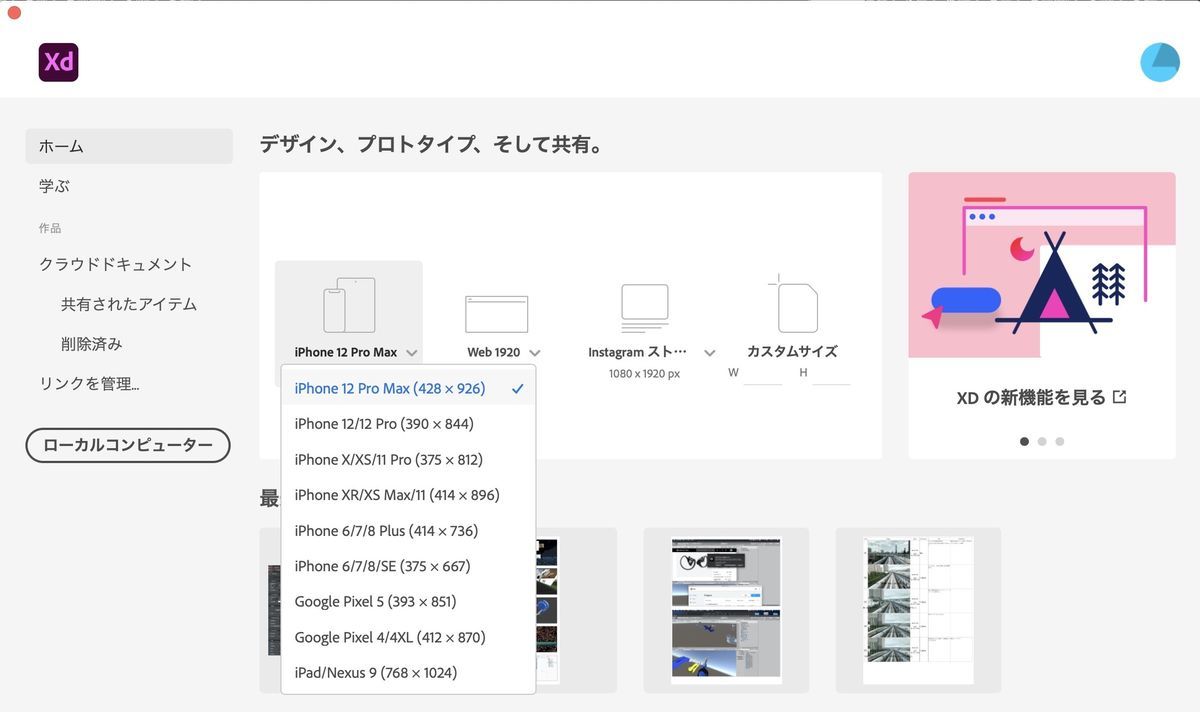This screenshot has height=712, width=1200.
Task: Open recent file thumbnail with 3D editor screenshots
Action: pos(726,610)
